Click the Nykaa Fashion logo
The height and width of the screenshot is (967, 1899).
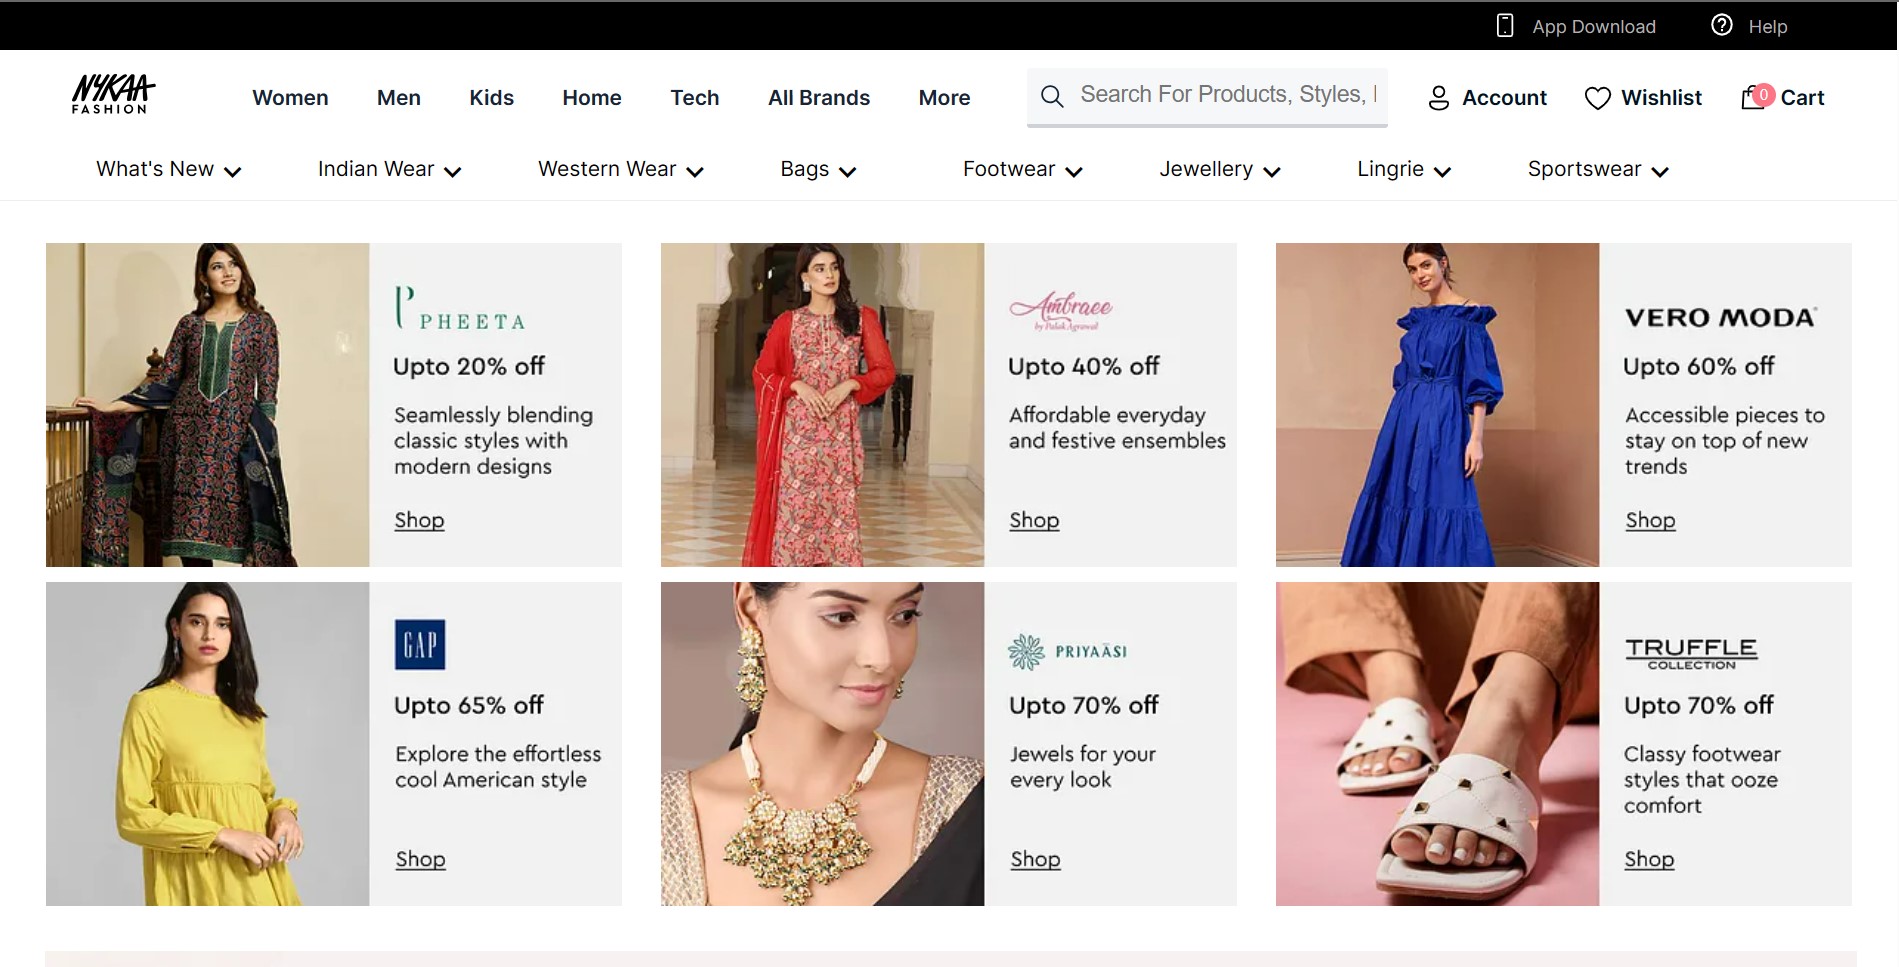[x=112, y=93]
